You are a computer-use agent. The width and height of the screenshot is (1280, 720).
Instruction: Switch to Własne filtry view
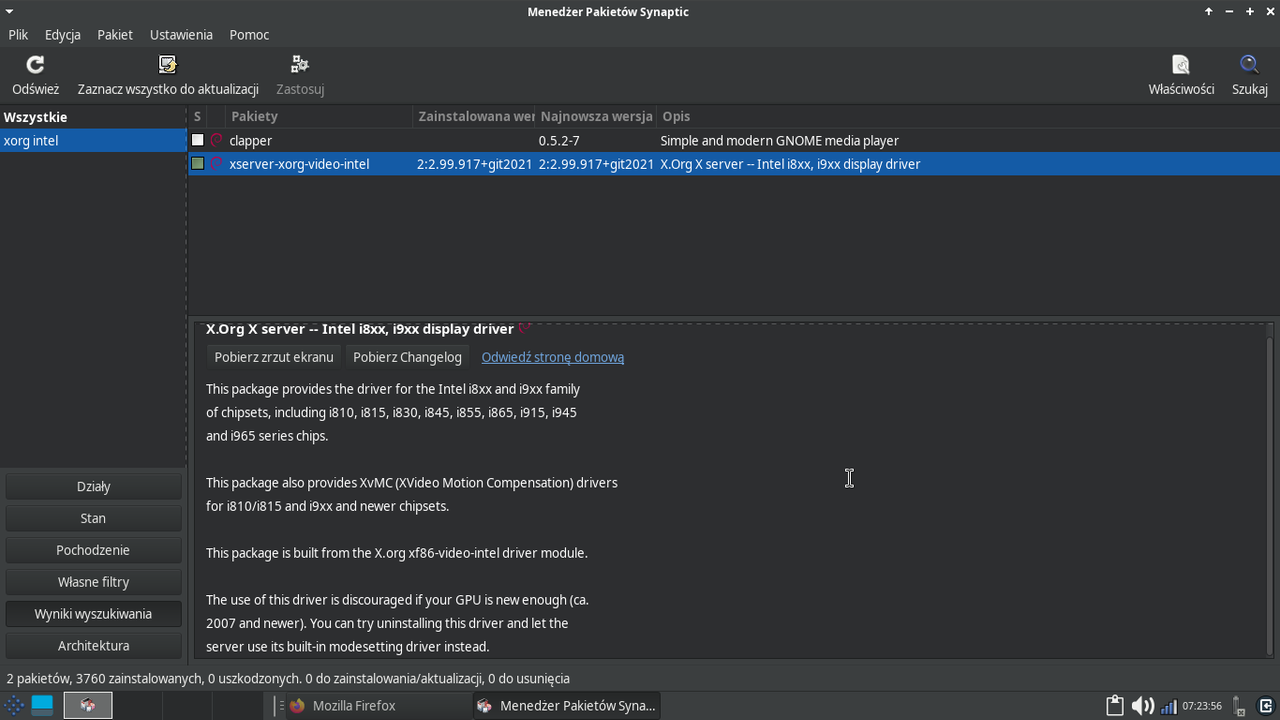pos(94,582)
